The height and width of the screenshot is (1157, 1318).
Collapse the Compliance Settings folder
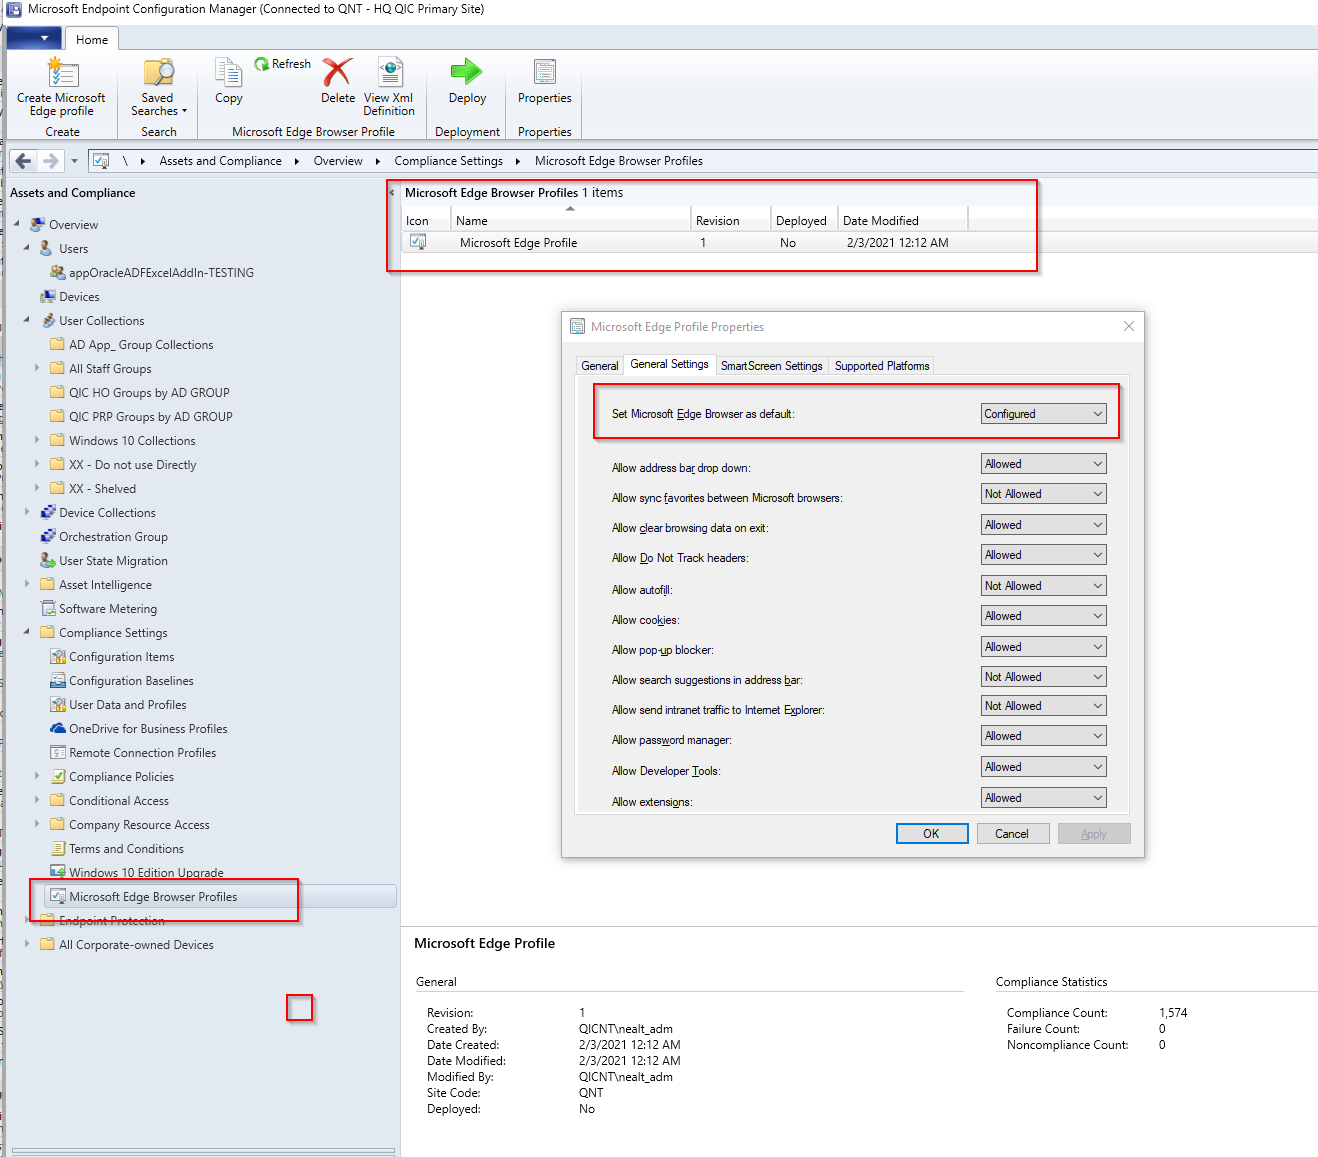pos(27,632)
